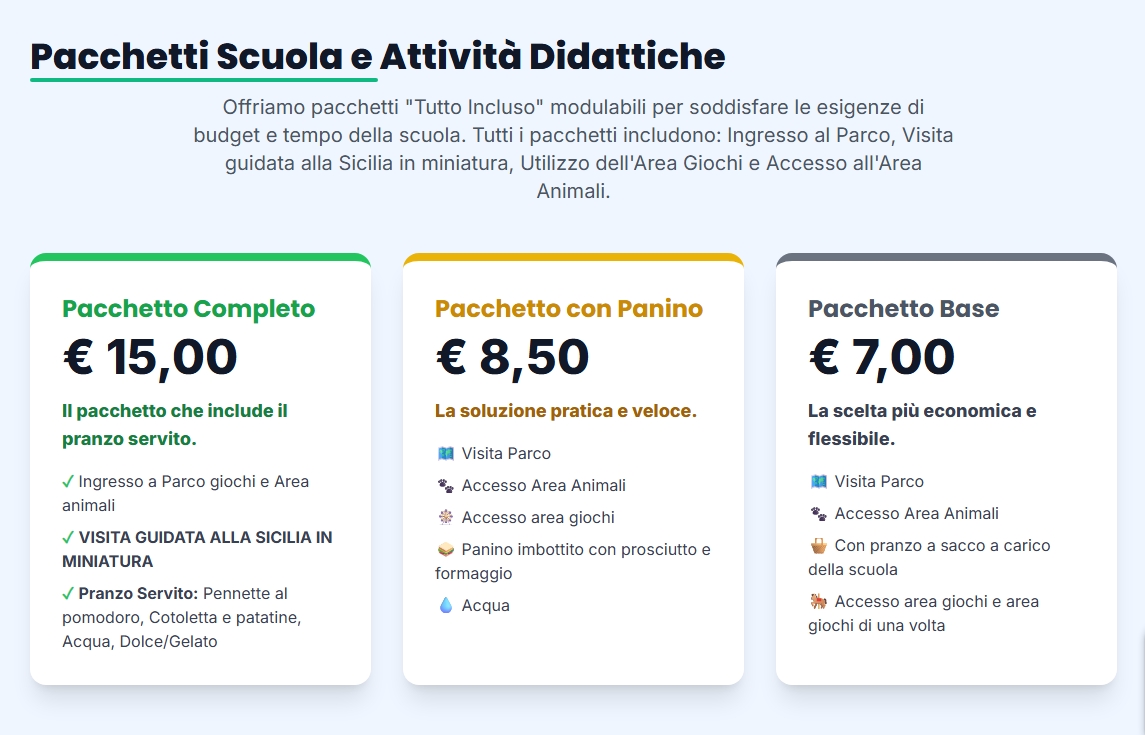1145x735 pixels.
Task: Click the Pacchetti Scuola e Attività Didattiche heading
Action: point(377,56)
